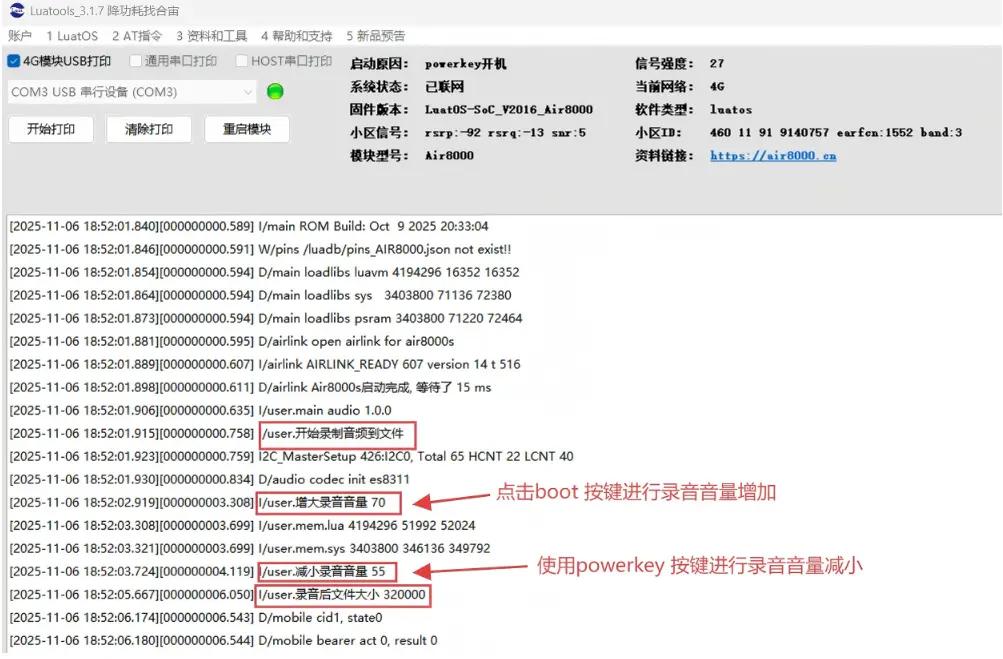
Task: Select the current network value 4G
Action: pyautogui.click(x=717, y=86)
